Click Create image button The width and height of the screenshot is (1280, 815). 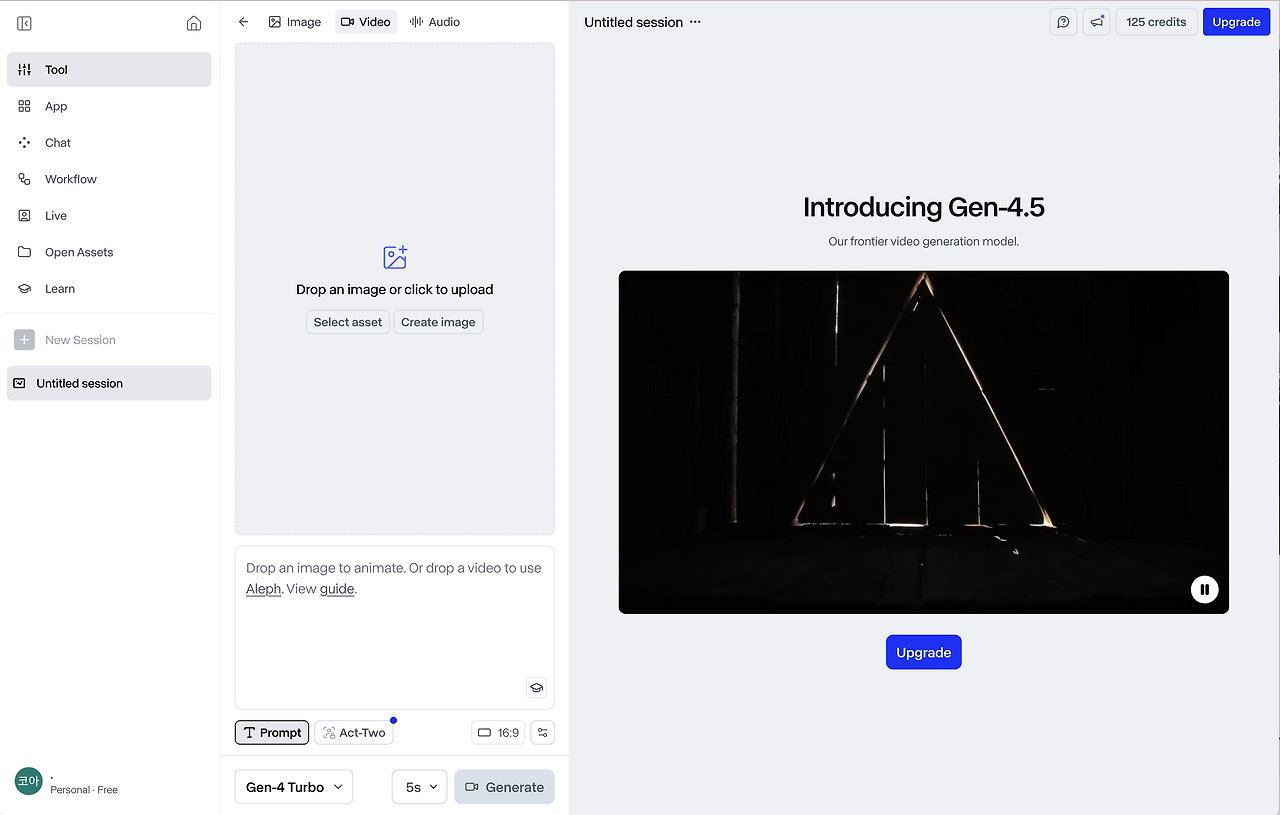(x=438, y=322)
